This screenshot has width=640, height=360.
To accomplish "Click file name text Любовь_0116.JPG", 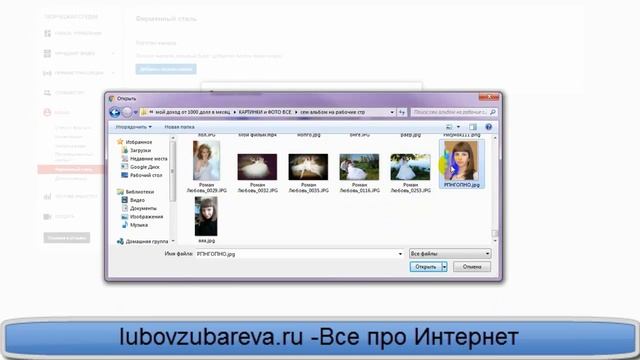I will (360, 191).
